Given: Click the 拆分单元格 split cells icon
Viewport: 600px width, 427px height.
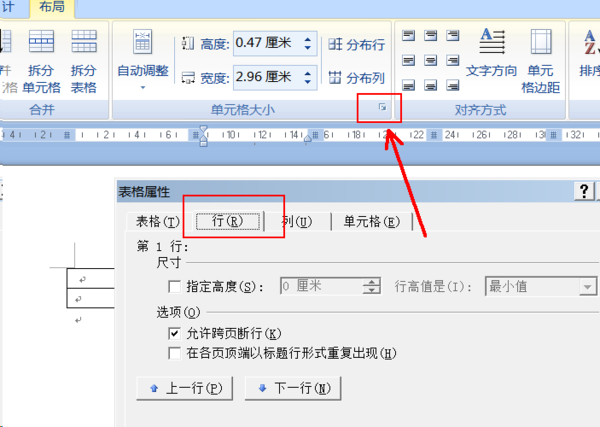Looking at the screenshot, I should click(x=41, y=42).
